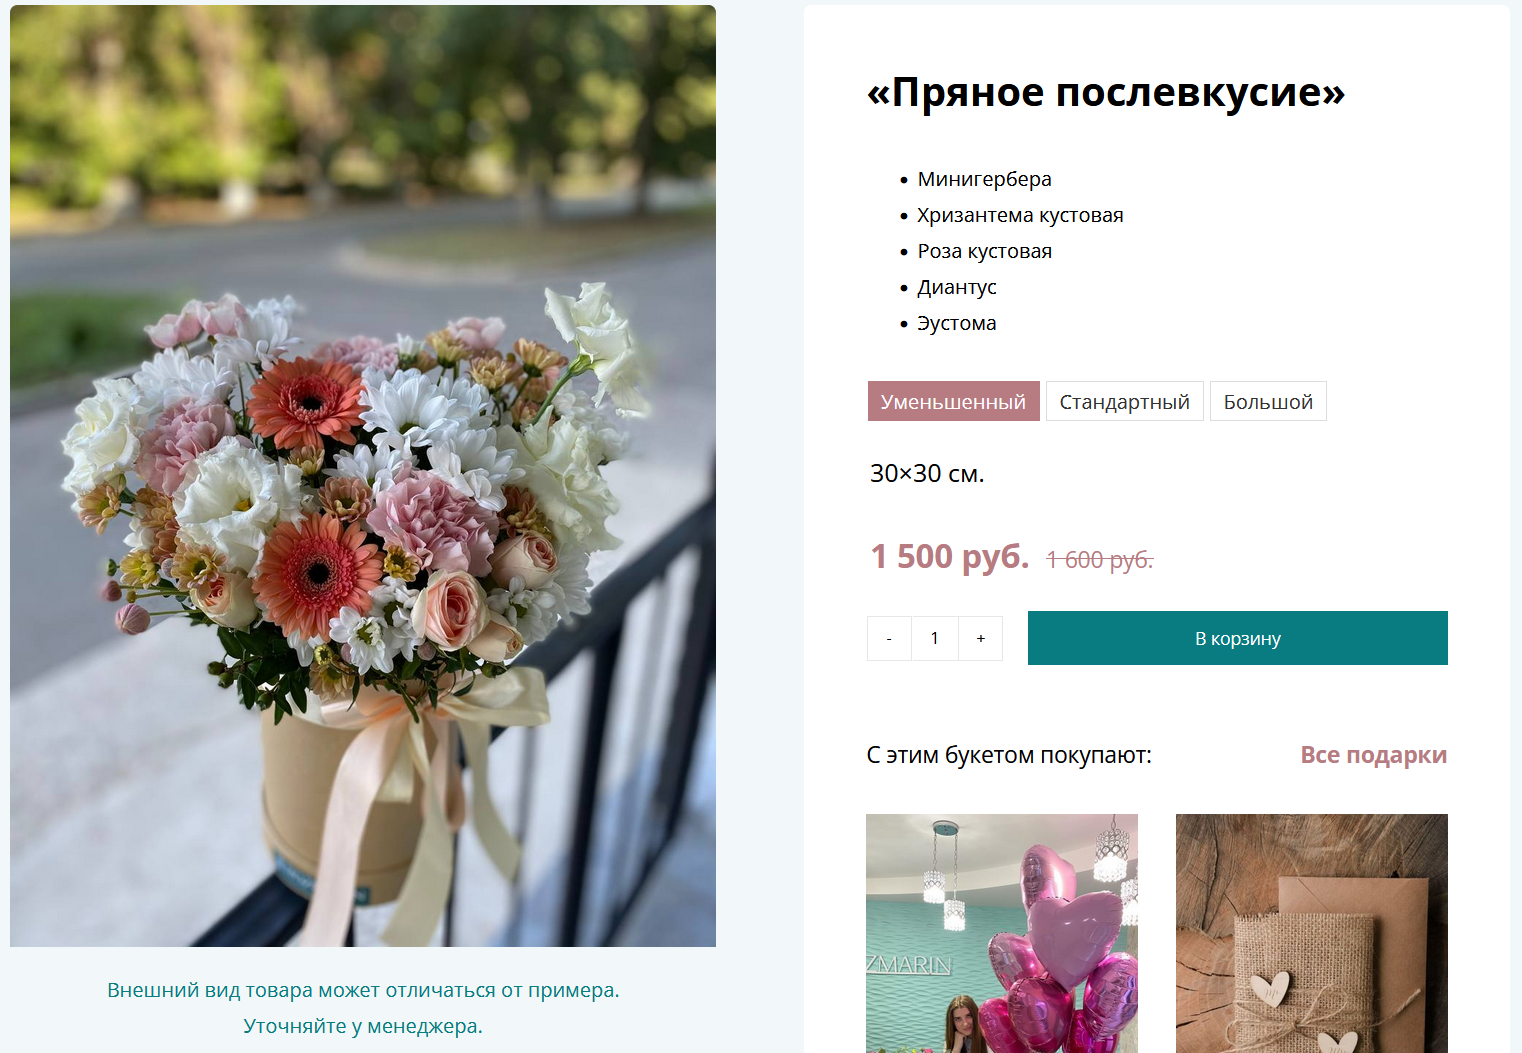Click the crossed-out 1 600 руб. price
The height and width of the screenshot is (1053, 1522).
coord(1099,560)
